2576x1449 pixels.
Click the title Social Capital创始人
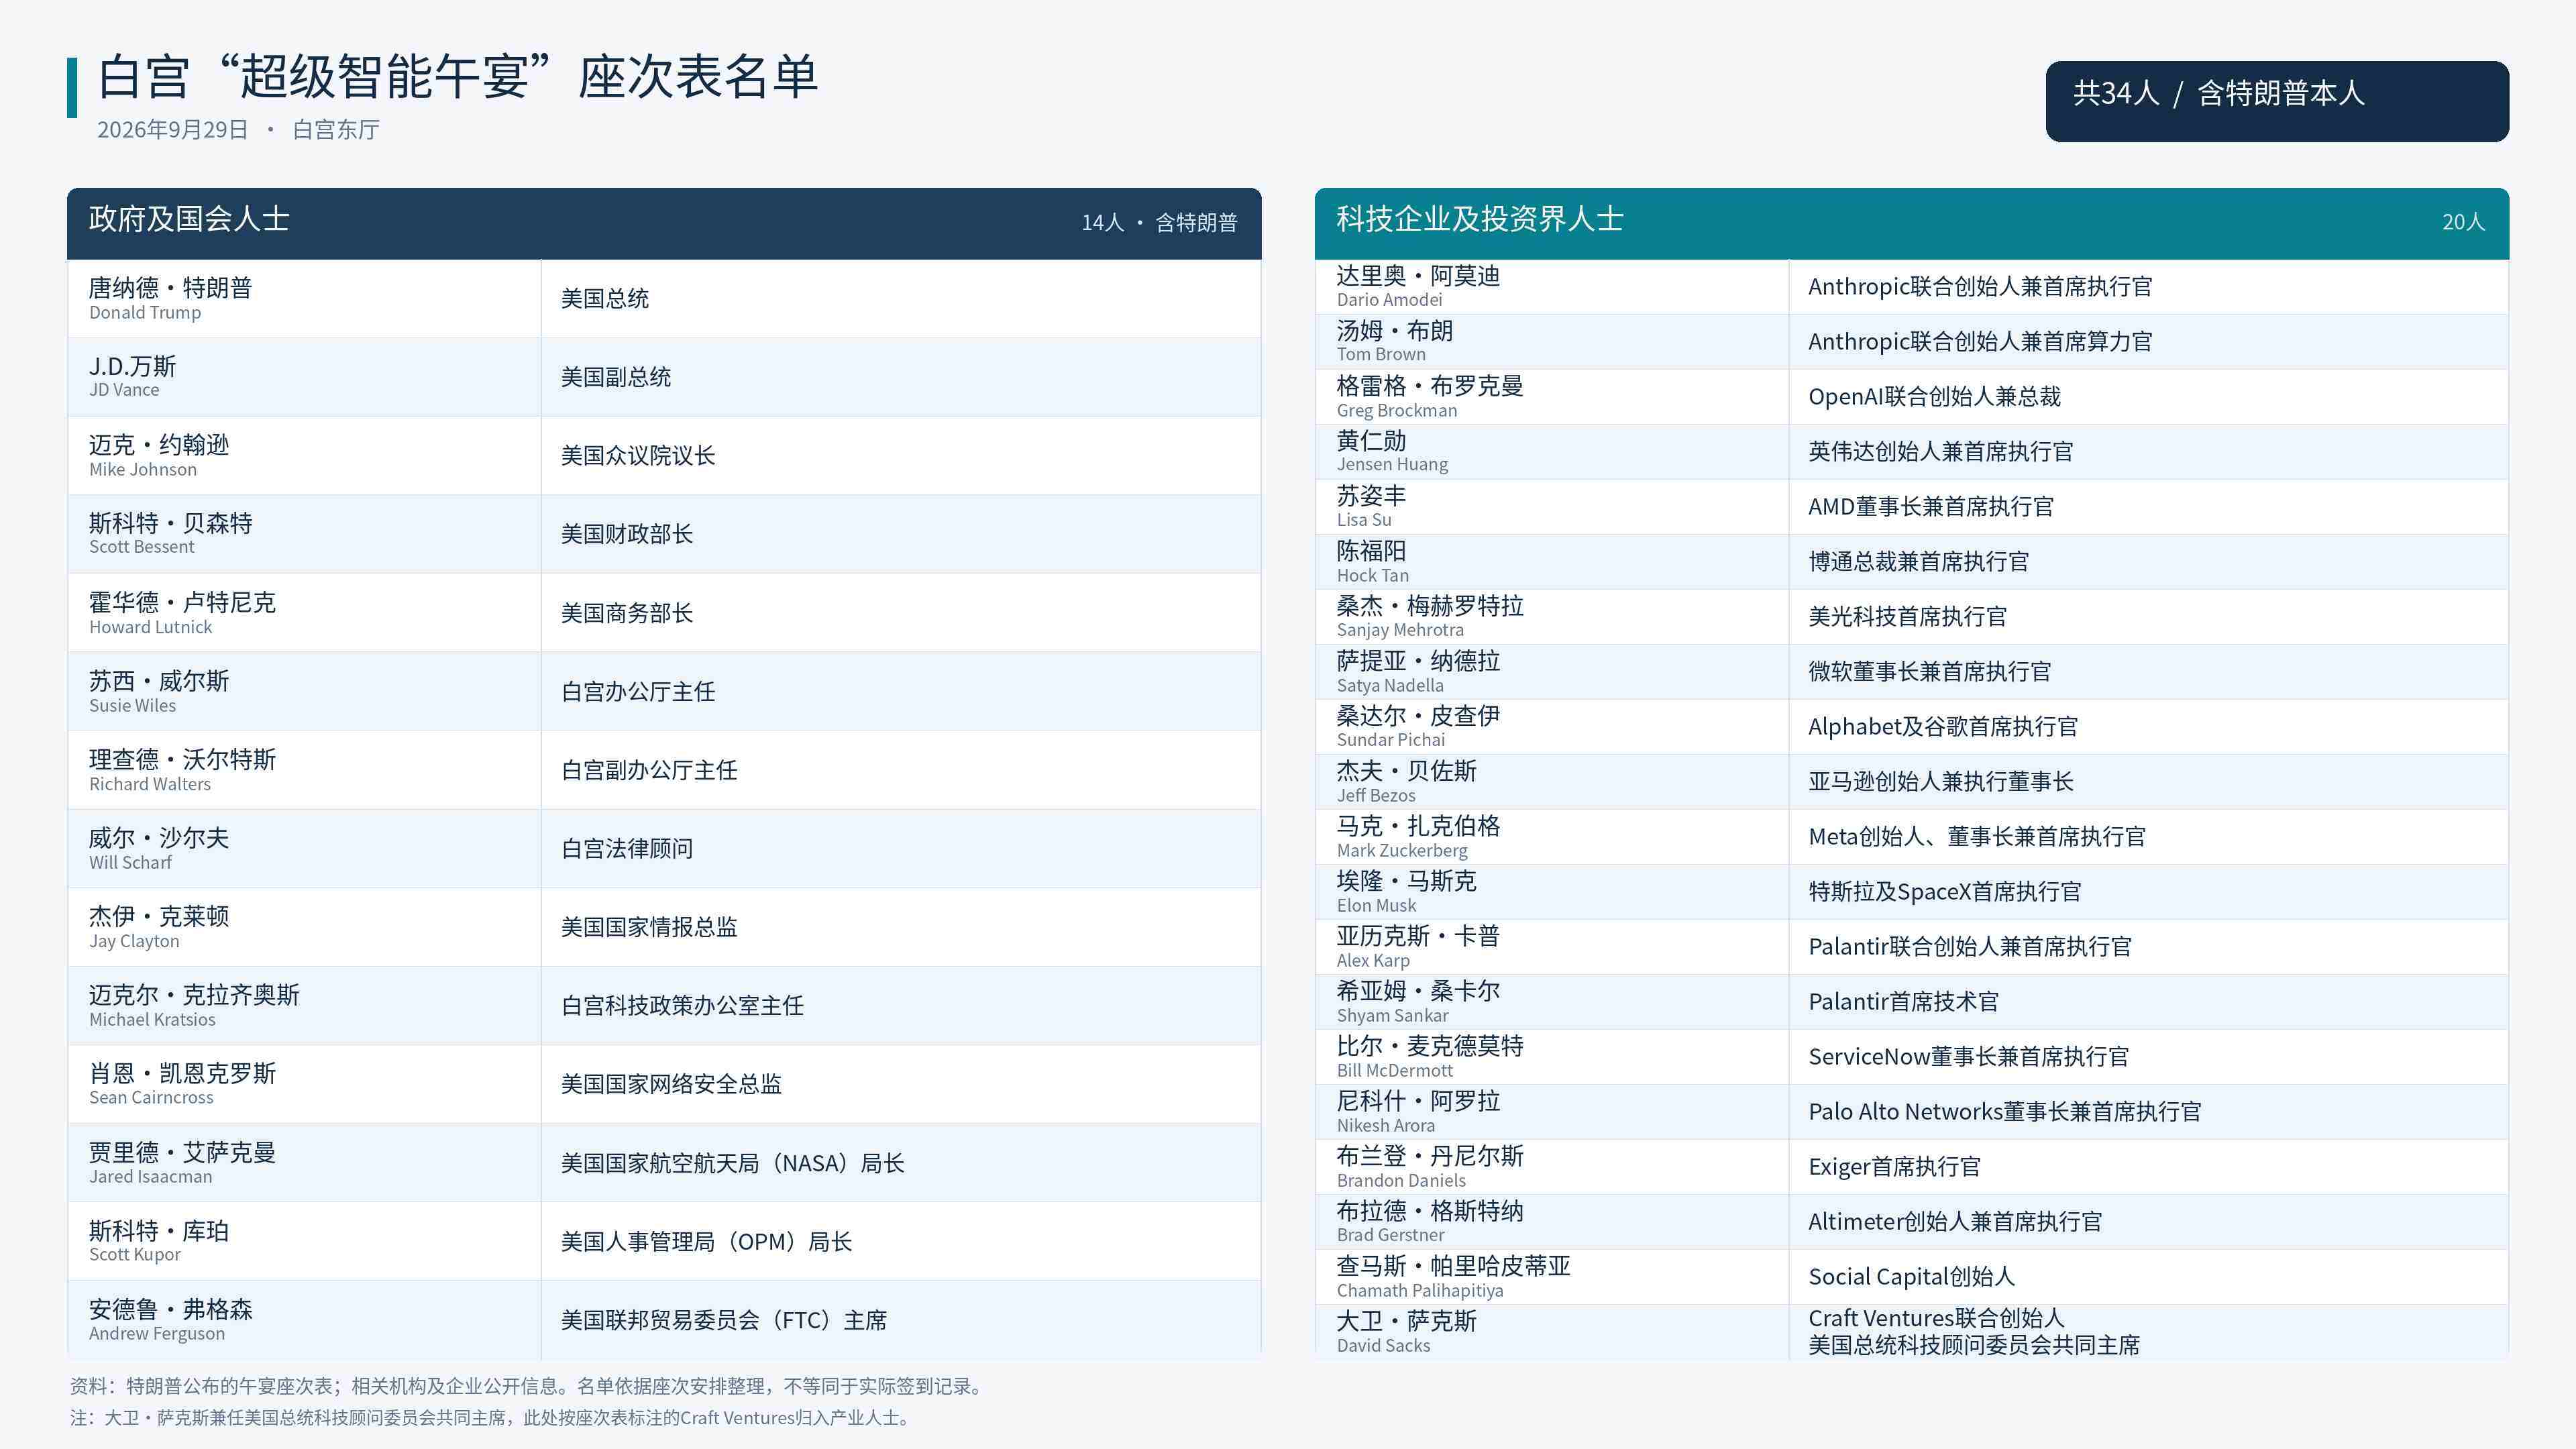pyautogui.click(x=1912, y=1277)
